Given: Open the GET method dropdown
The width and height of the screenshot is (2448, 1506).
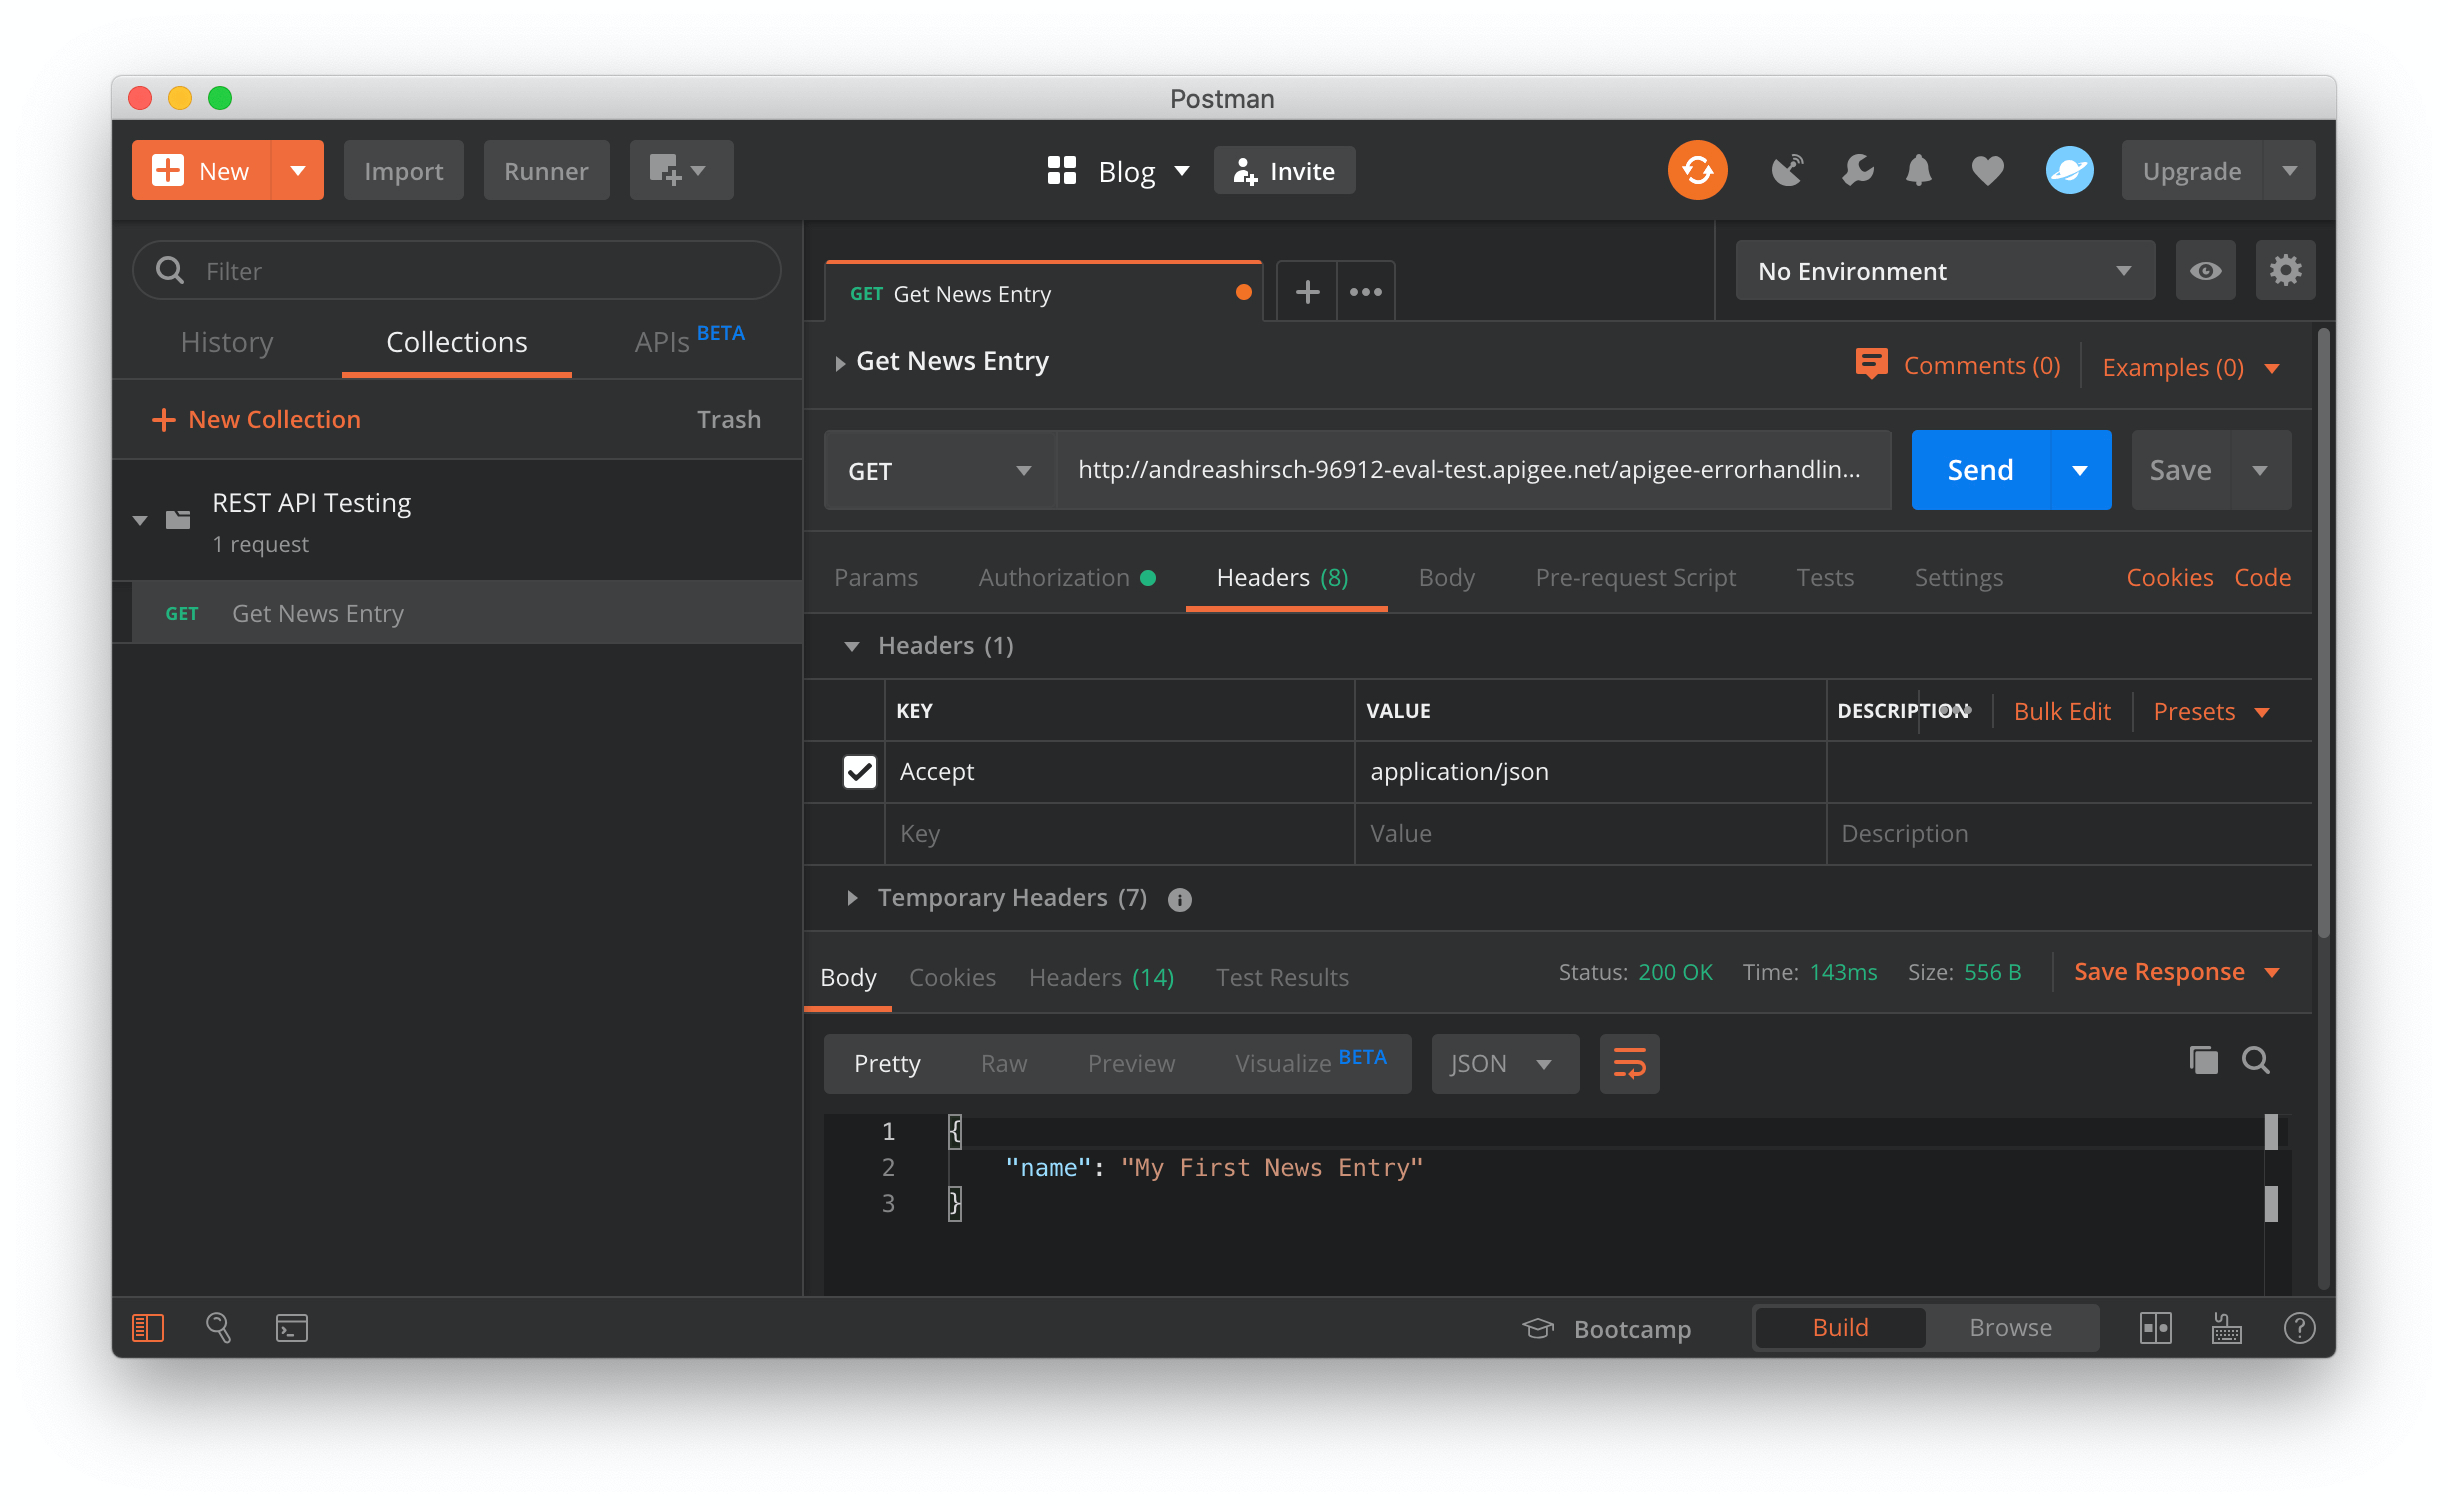Looking at the screenshot, I should (940, 470).
